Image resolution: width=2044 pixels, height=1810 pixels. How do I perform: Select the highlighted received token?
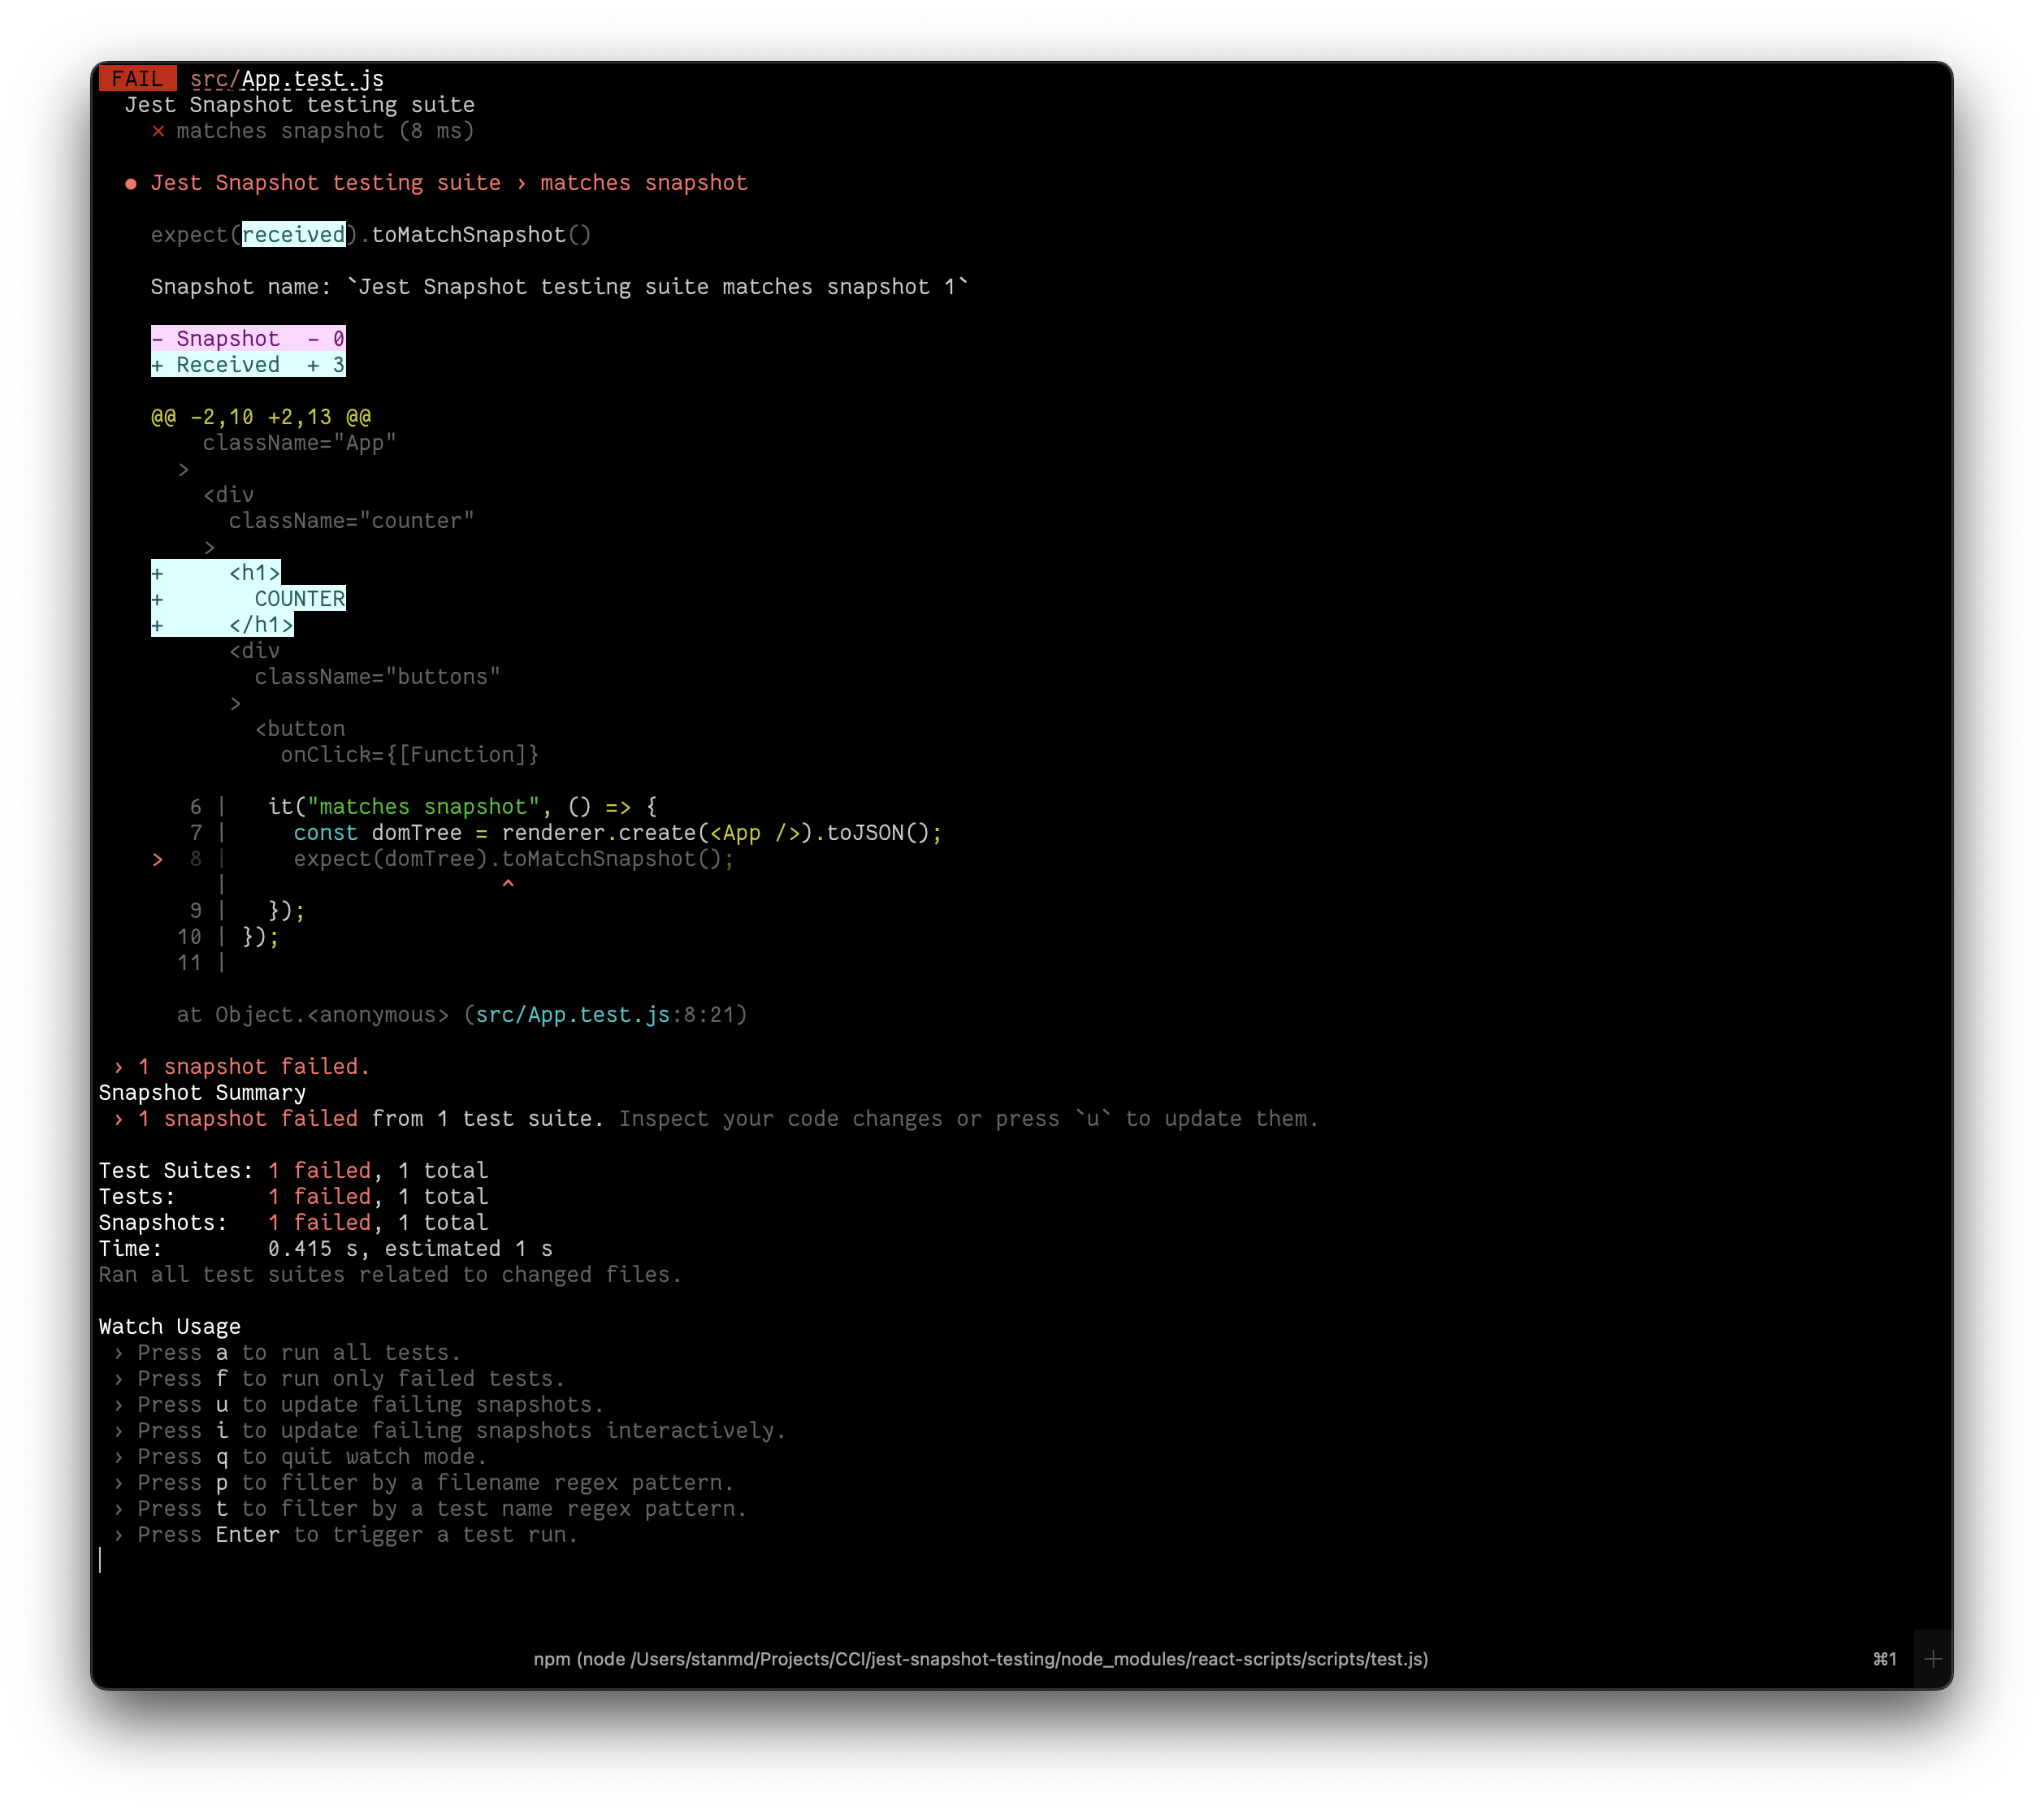point(293,234)
